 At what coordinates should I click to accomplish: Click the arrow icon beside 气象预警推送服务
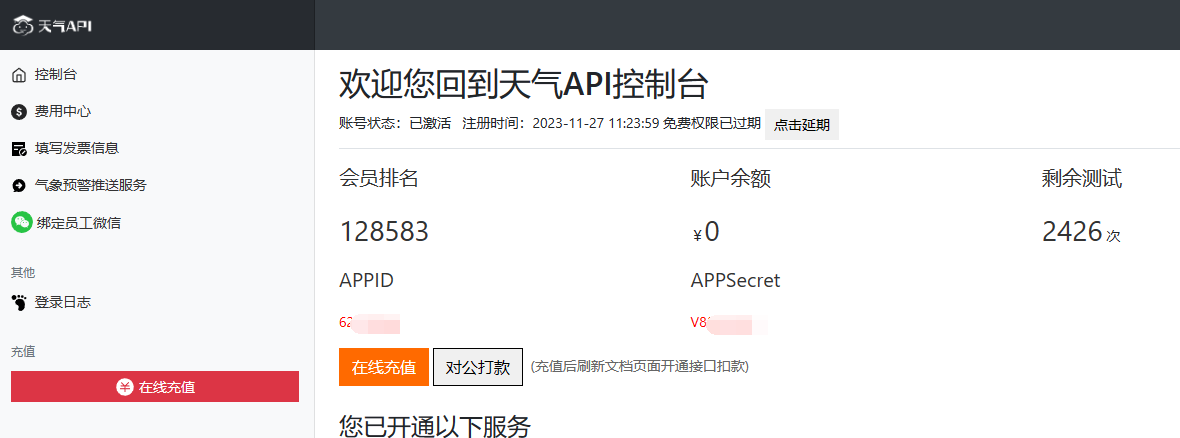[19, 185]
